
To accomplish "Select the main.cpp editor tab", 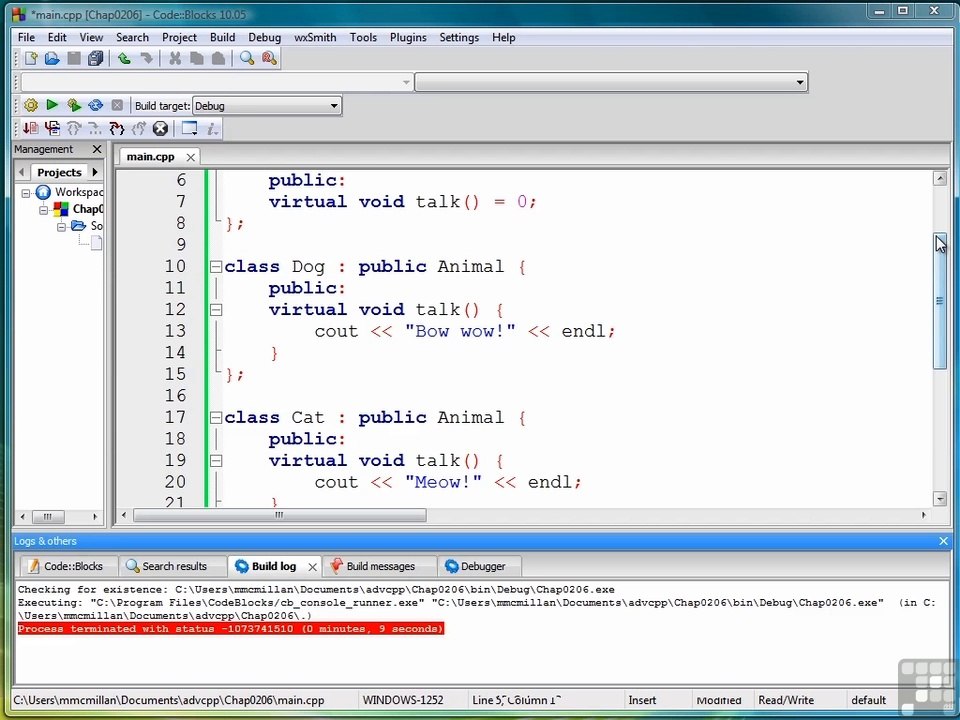I will [x=151, y=157].
